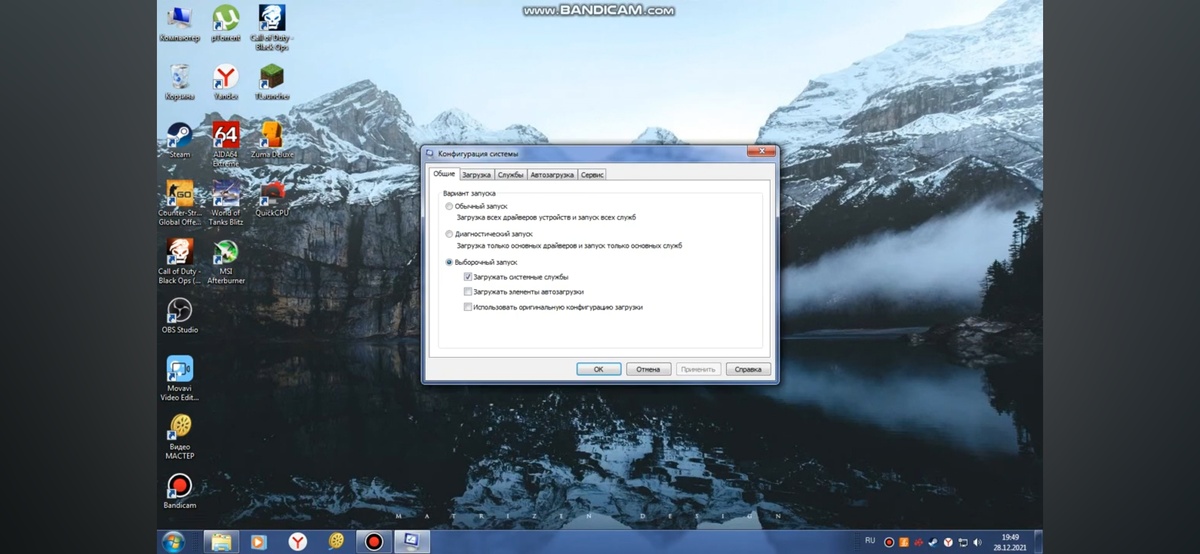Image resolution: width=1200 pixels, height=554 pixels.
Task: Switch to the Сервис tab
Action: (592, 175)
